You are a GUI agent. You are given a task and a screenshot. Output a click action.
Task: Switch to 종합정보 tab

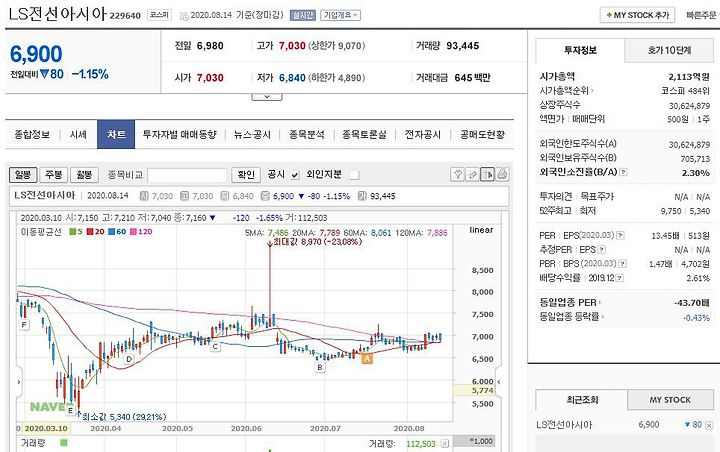32,135
